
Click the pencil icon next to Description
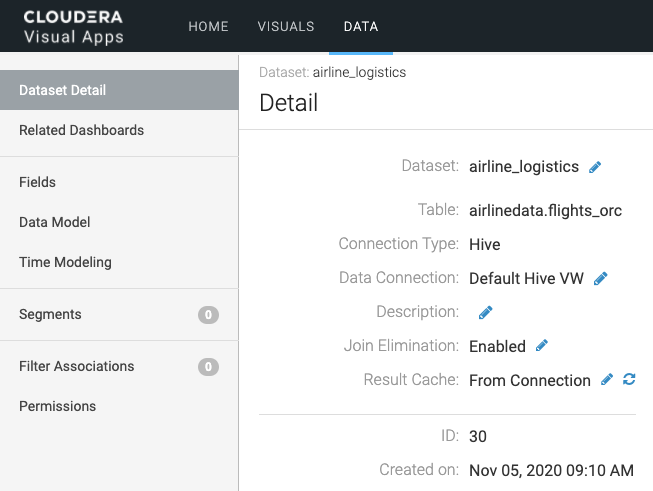pos(486,312)
